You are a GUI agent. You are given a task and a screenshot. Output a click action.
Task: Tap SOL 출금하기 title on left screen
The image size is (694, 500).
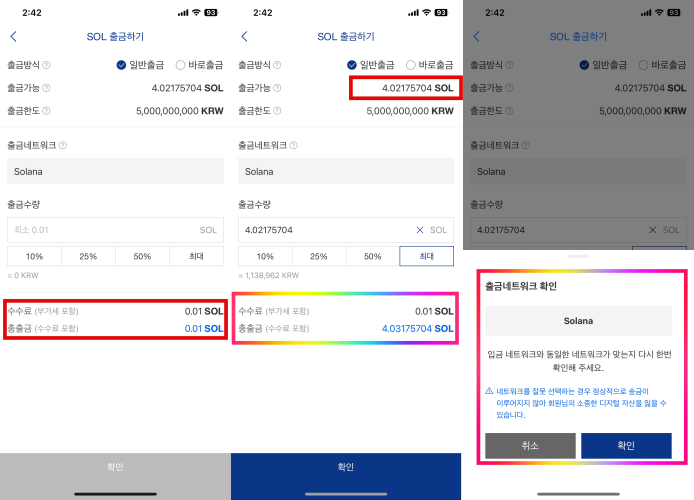click(116, 37)
